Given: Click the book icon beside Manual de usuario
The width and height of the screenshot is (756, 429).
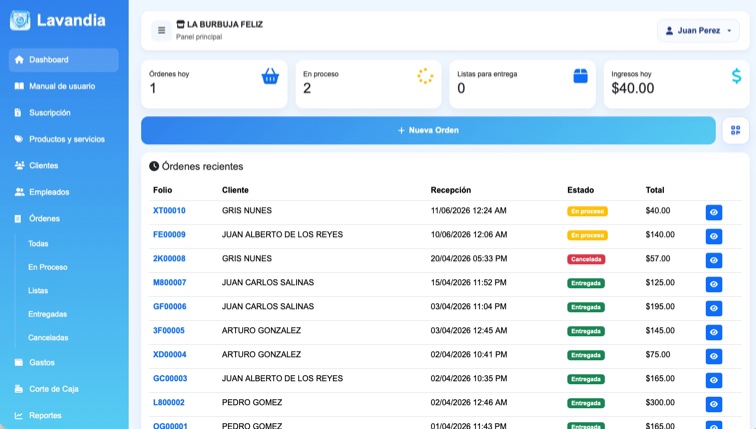Looking at the screenshot, I should [19, 86].
